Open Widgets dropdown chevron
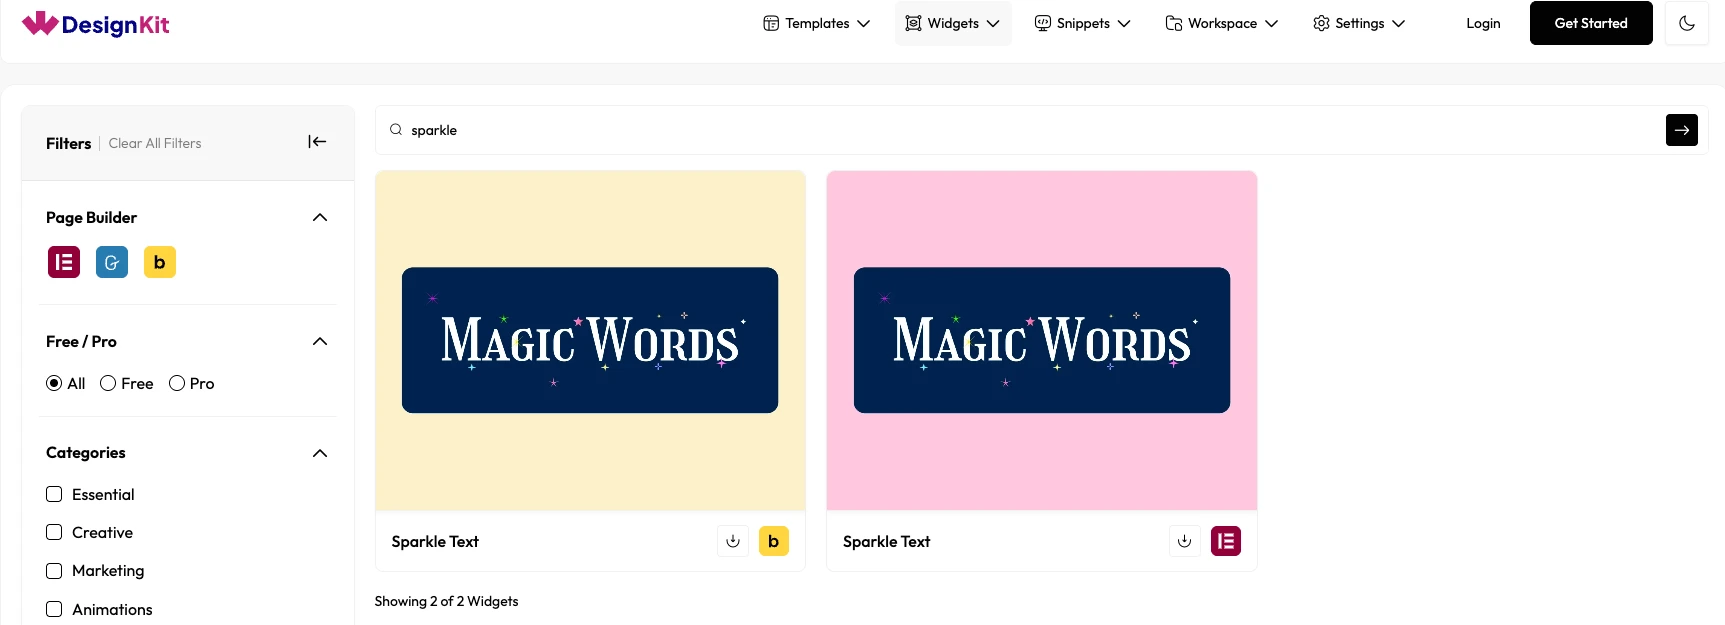 (x=993, y=23)
